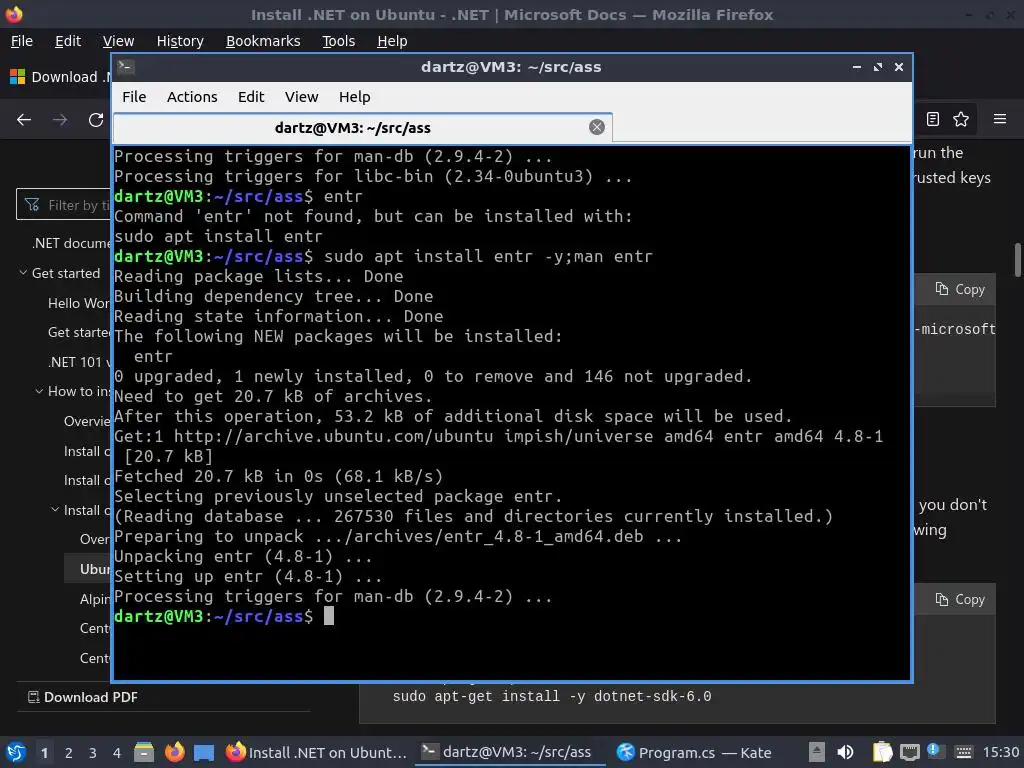Open the Alpine sidebar item
The image size is (1024, 768).
[95, 599]
